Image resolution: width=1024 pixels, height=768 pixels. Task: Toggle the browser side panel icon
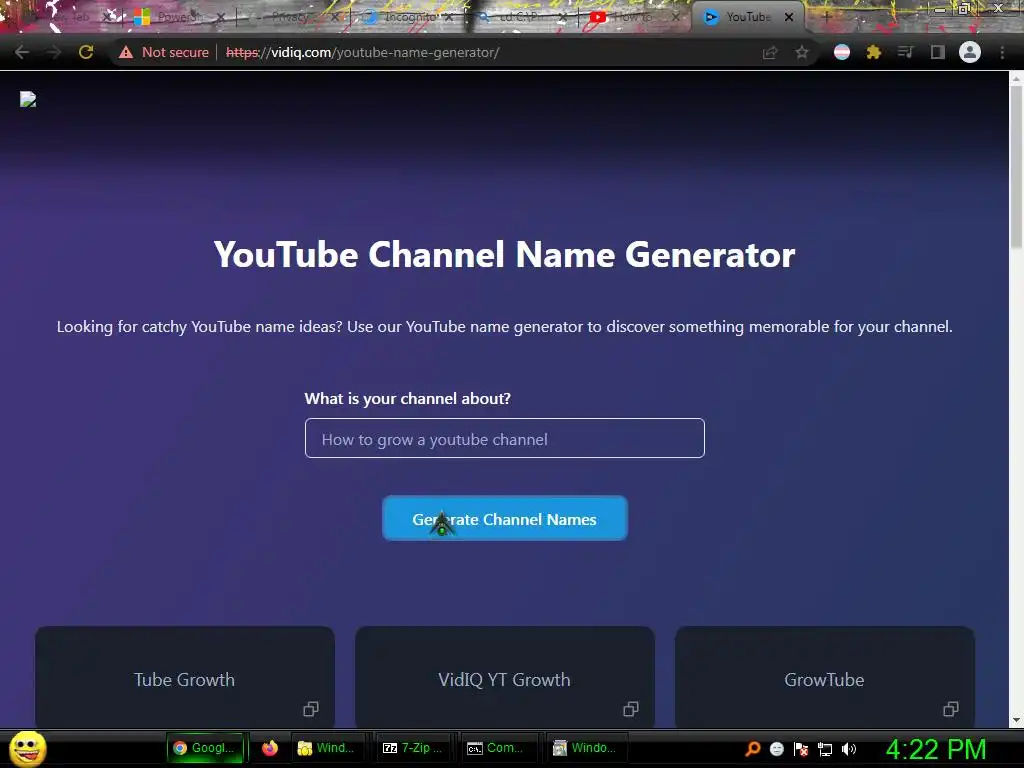click(x=938, y=52)
